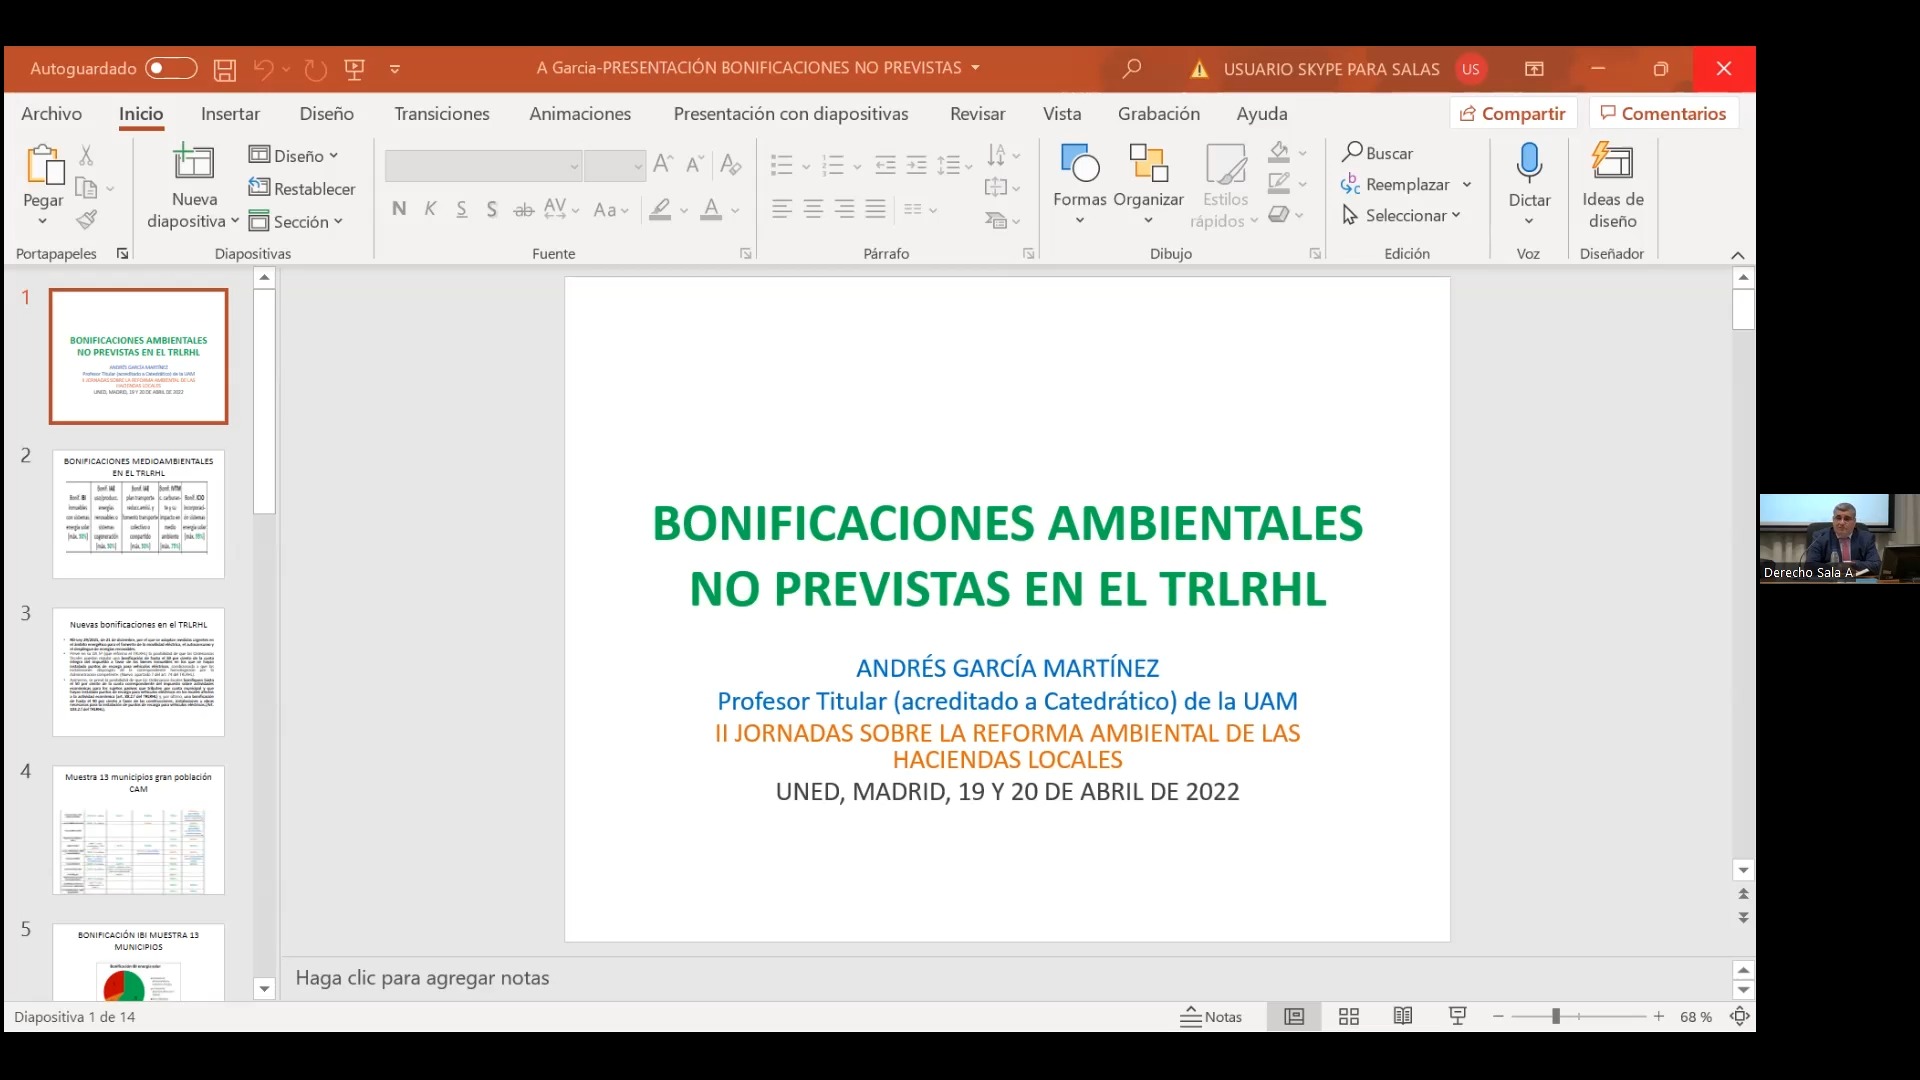1920x1080 pixels.
Task: Click text highlight color swatch
Action: pos(660,209)
